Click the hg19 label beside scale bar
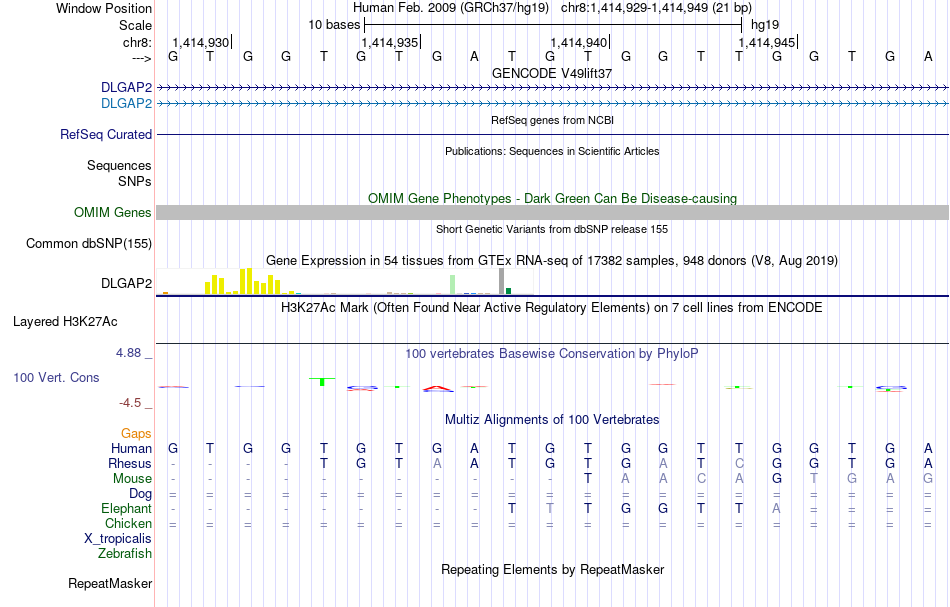The width and height of the screenshot is (950, 607). 765,25
